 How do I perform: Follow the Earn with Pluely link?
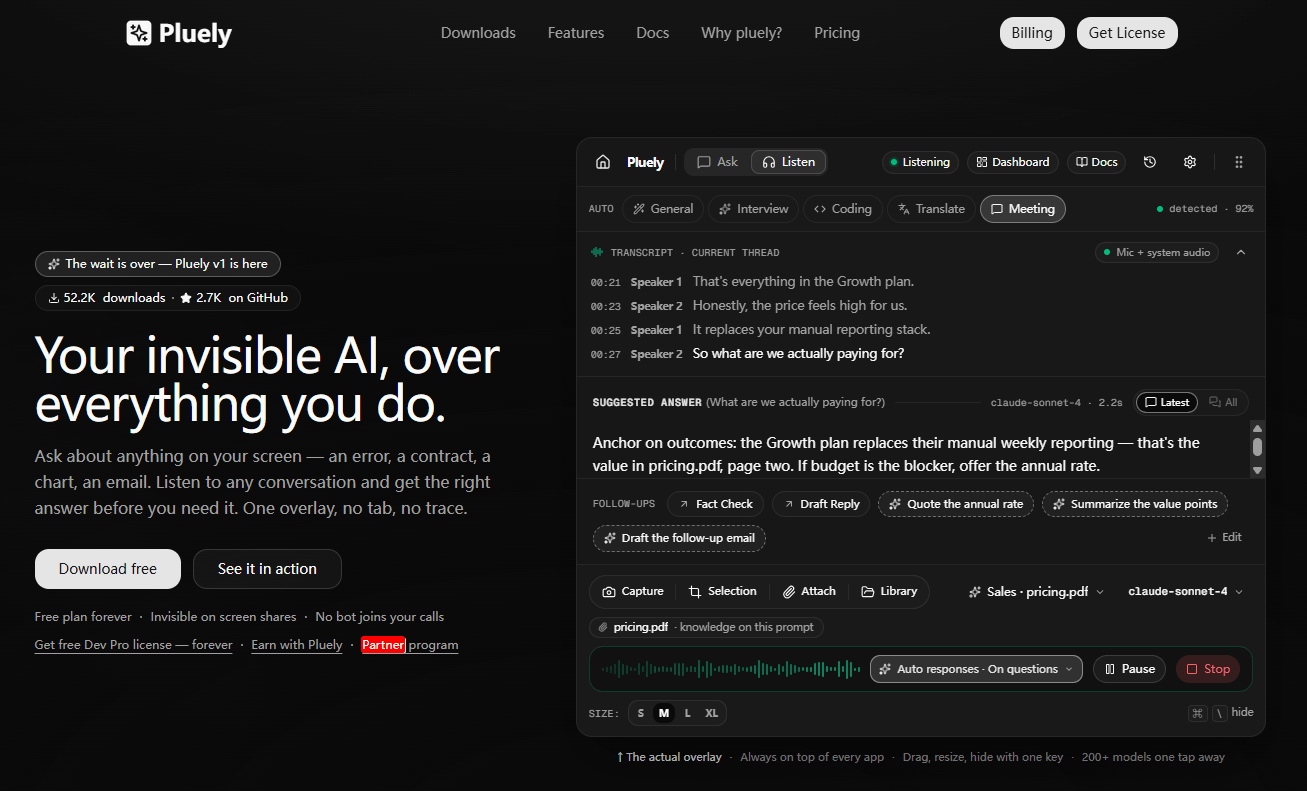point(297,645)
